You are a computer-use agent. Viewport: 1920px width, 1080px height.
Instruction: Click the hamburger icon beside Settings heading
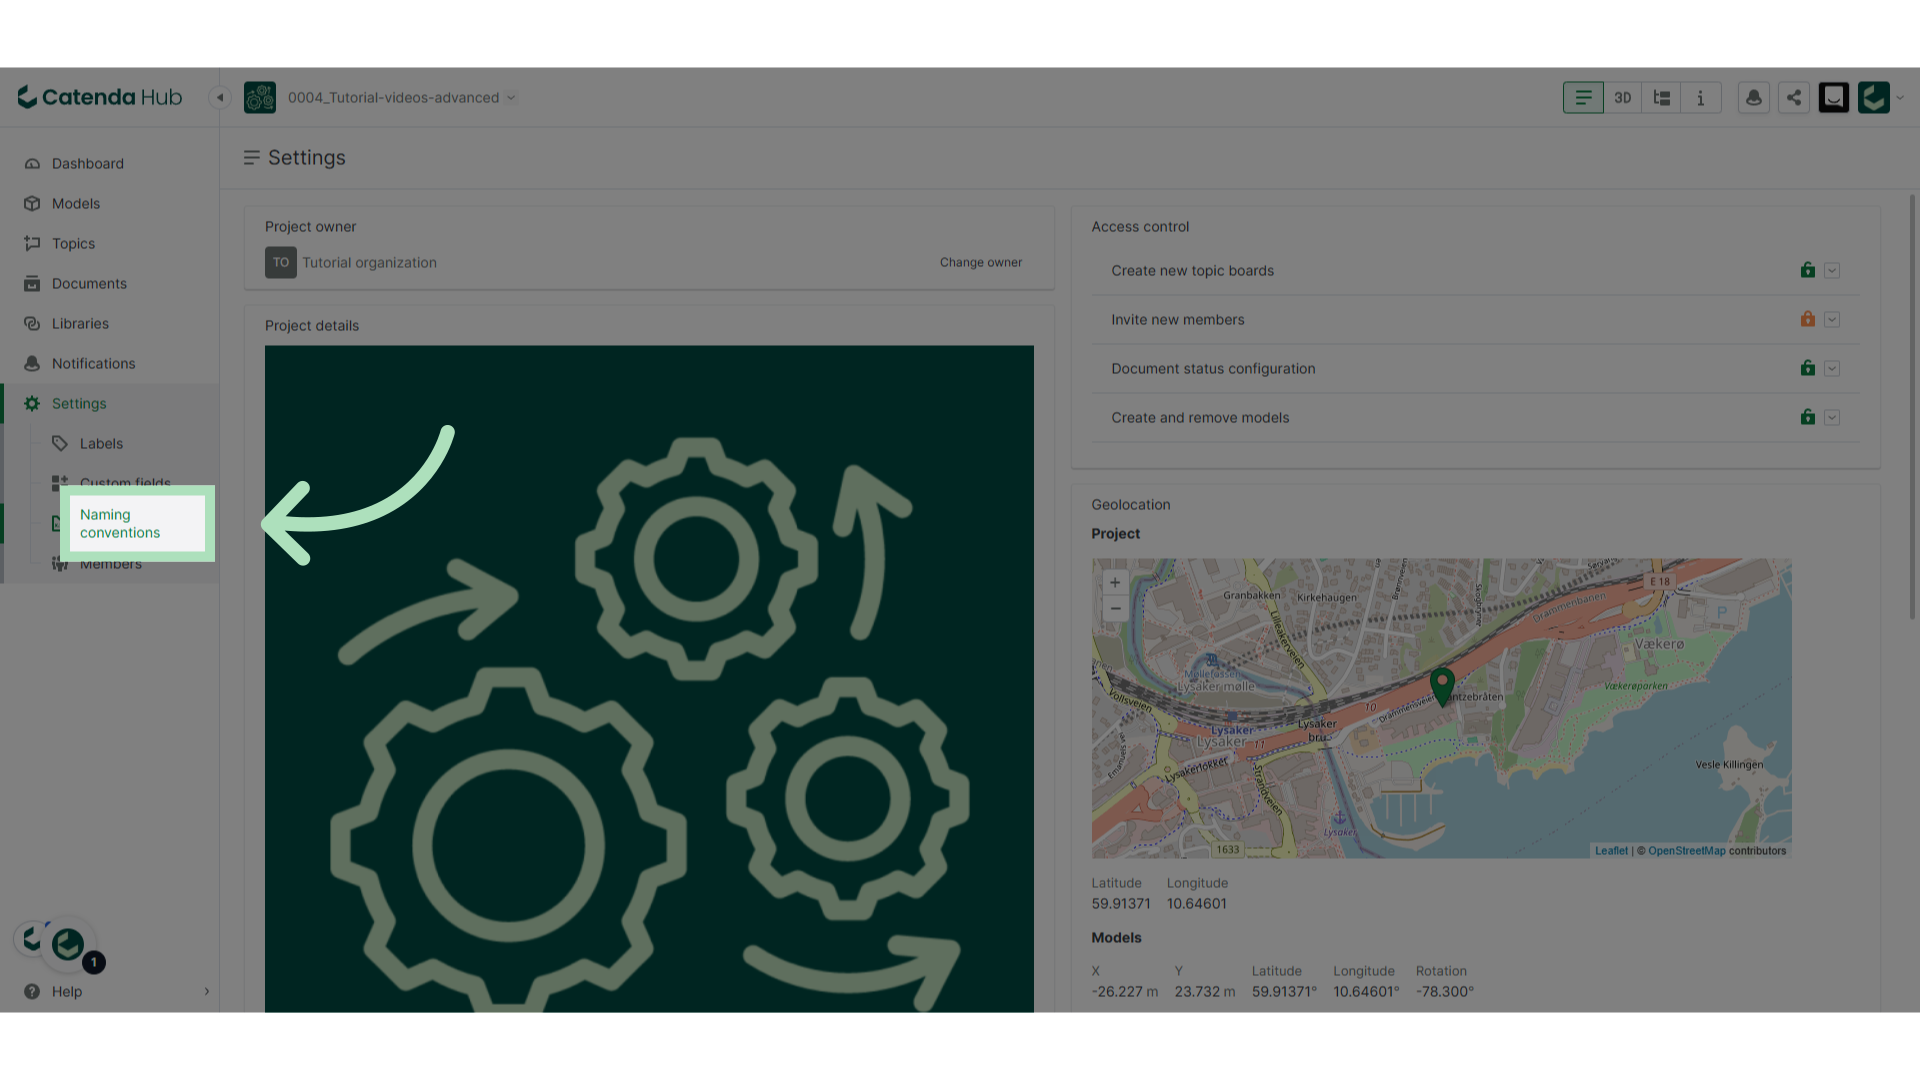point(251,158)
